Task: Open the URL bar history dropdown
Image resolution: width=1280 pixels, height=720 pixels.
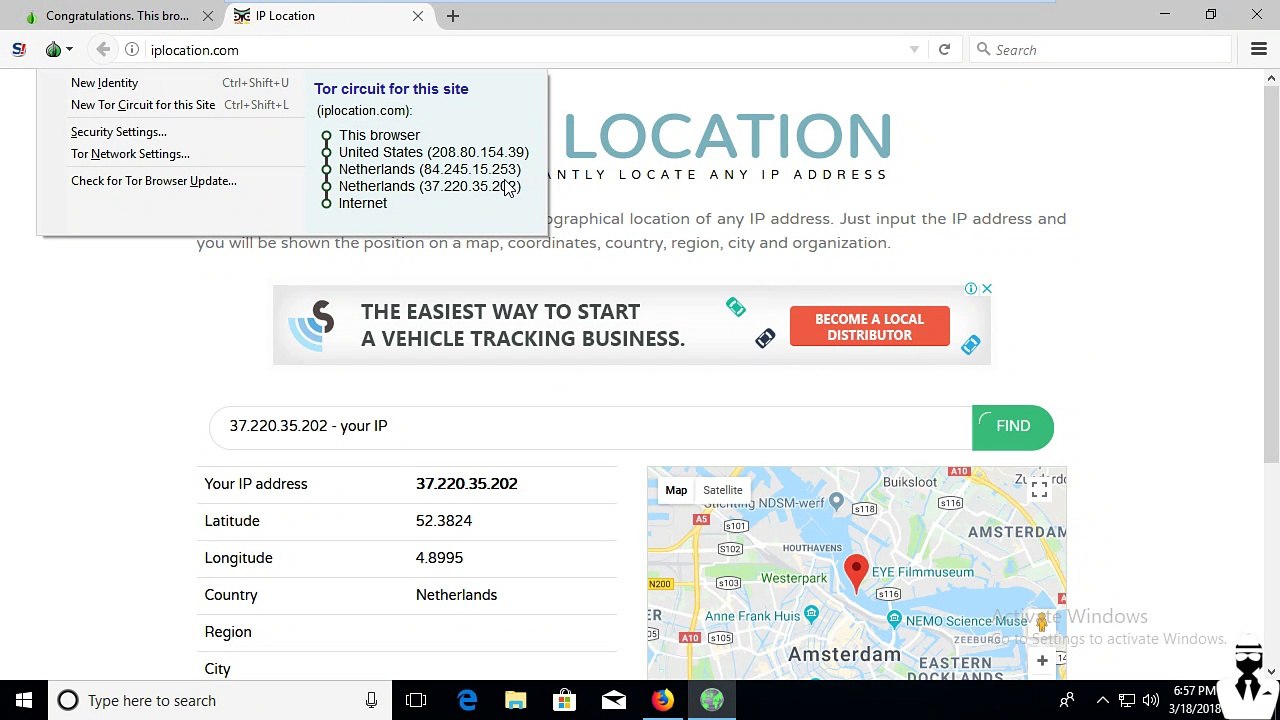Action: (914, 49)
